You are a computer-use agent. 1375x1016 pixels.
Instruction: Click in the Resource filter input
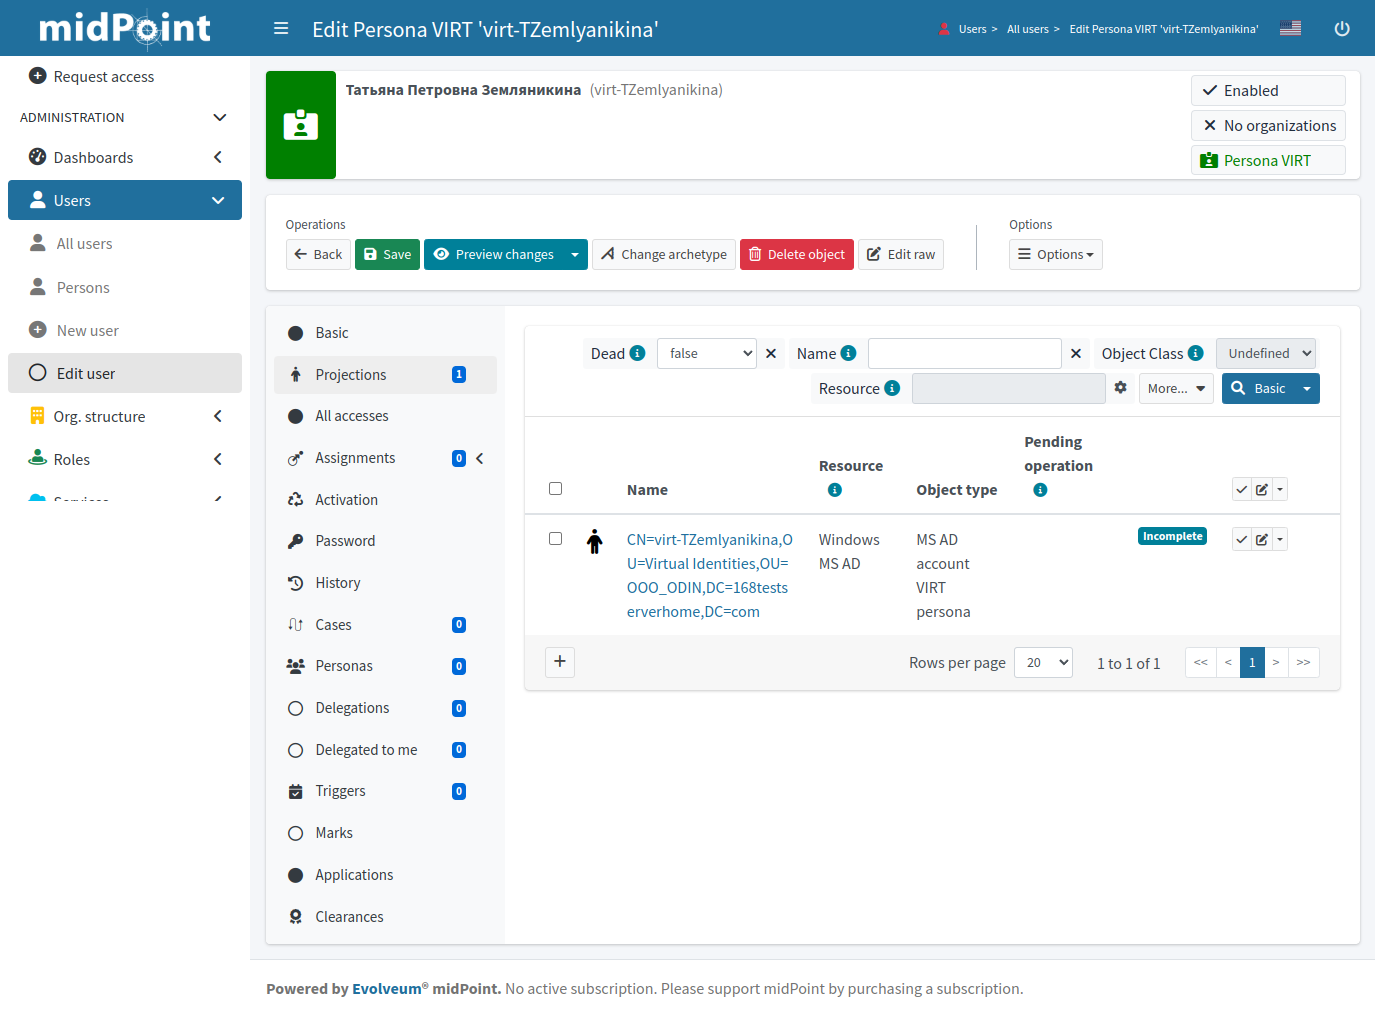[1009, 388]
